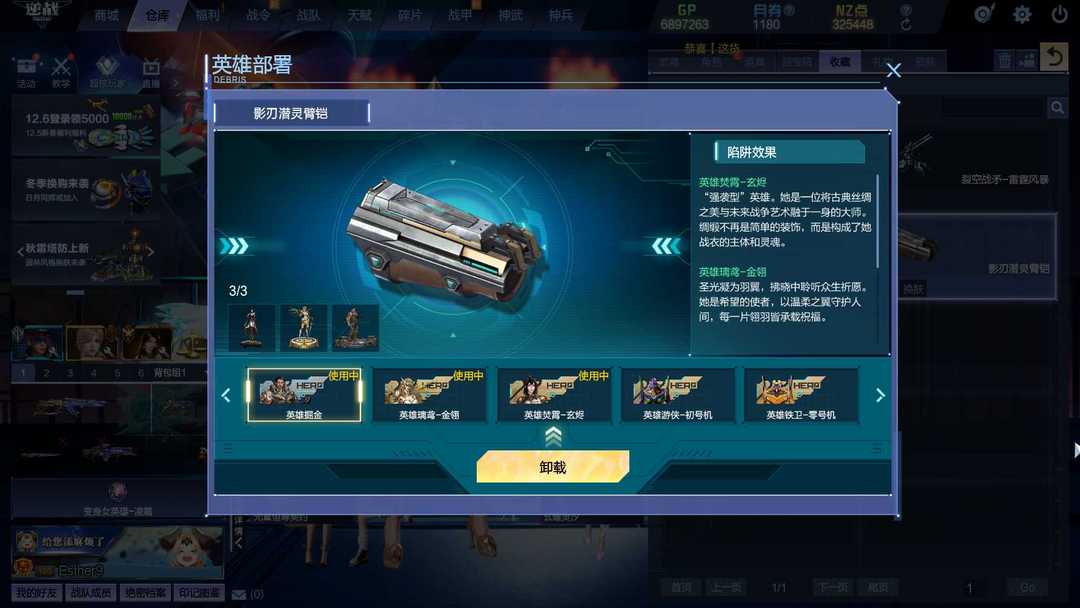Select the 英雄掘金 hero card
The height and width of the screenshot is (608, 1080).
pos(304,395)
